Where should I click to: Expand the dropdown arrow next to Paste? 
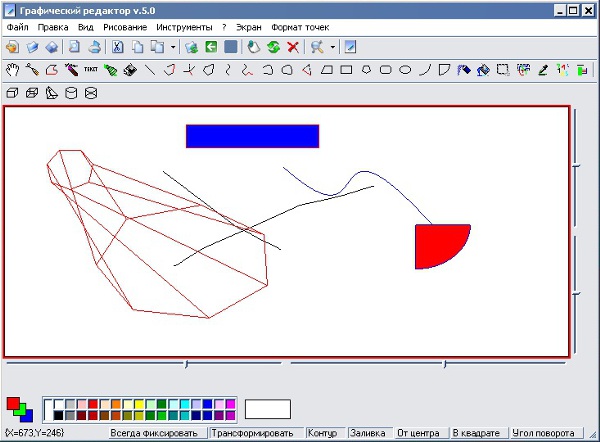(x=173, y=47)
